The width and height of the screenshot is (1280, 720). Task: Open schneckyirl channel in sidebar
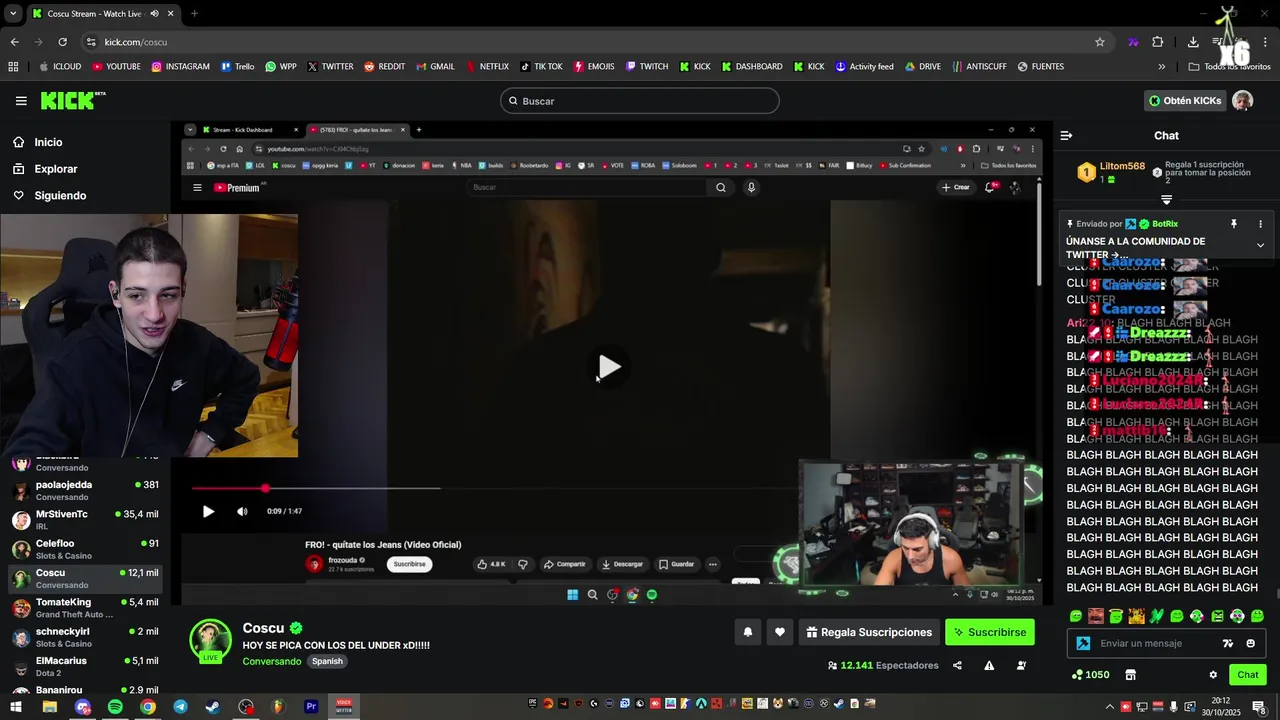point(85,637)
